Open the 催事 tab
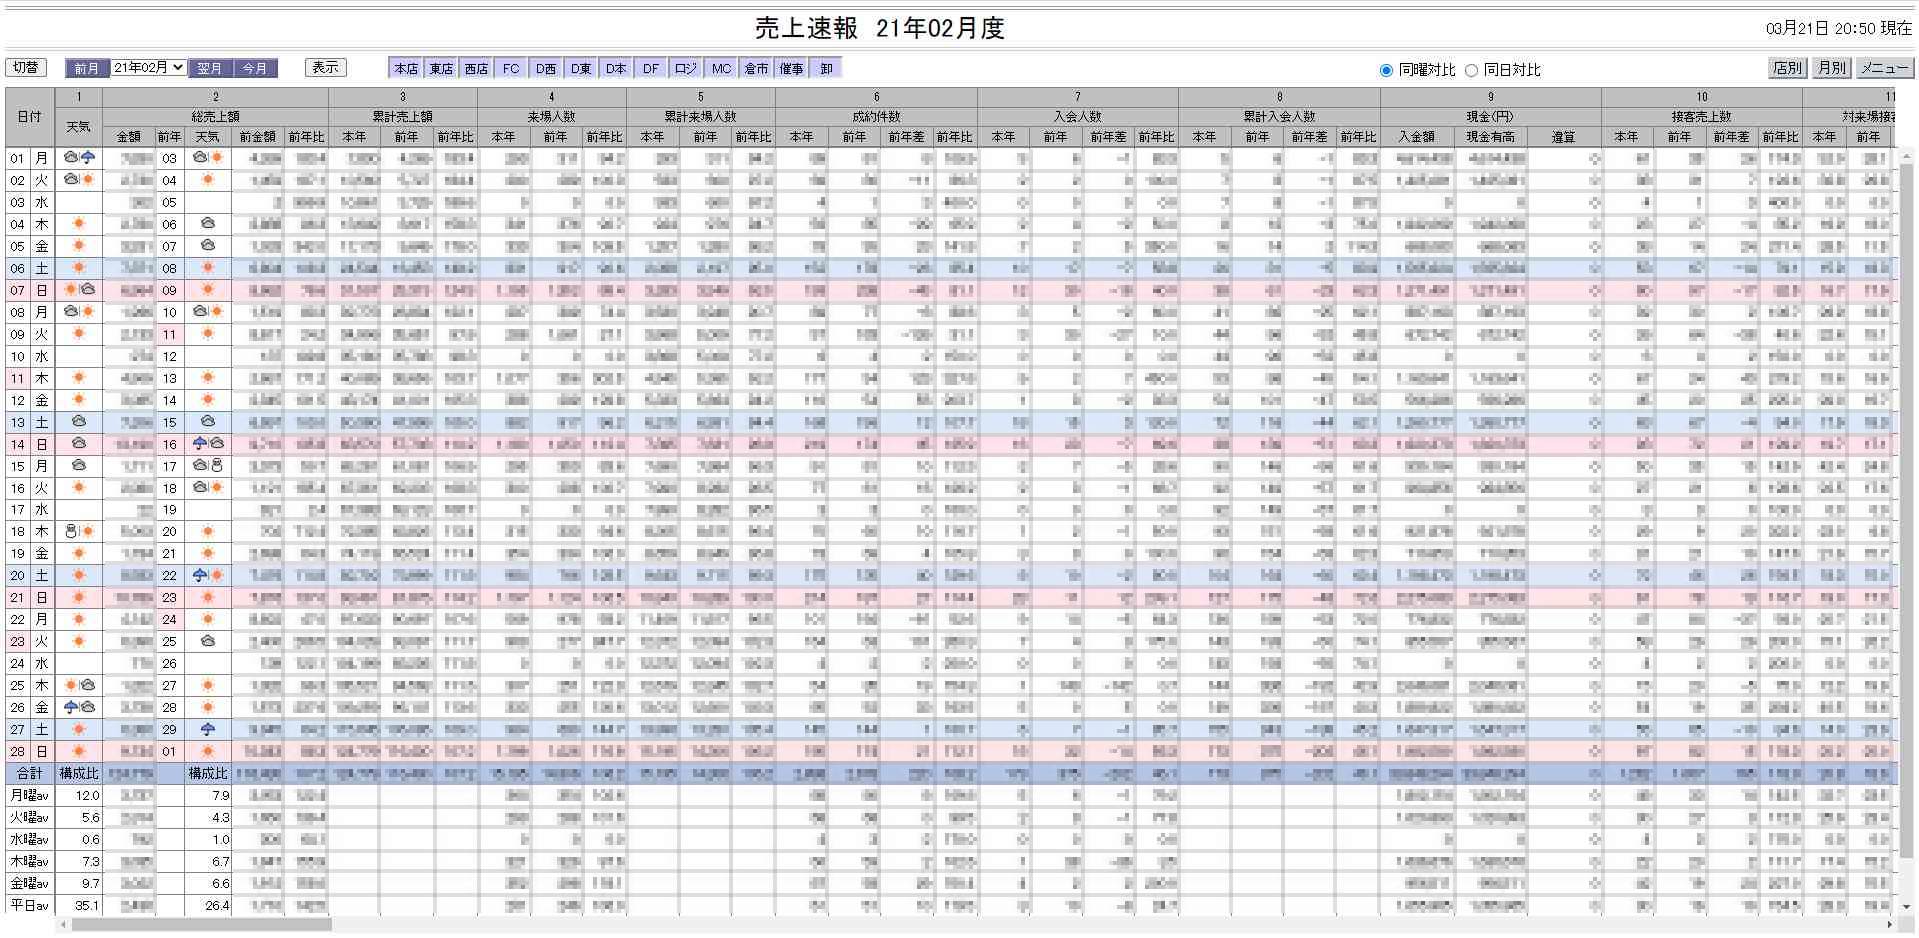The height and width of the screenshot is (938, 1919). pyautogui.click(x=791, y=68)
